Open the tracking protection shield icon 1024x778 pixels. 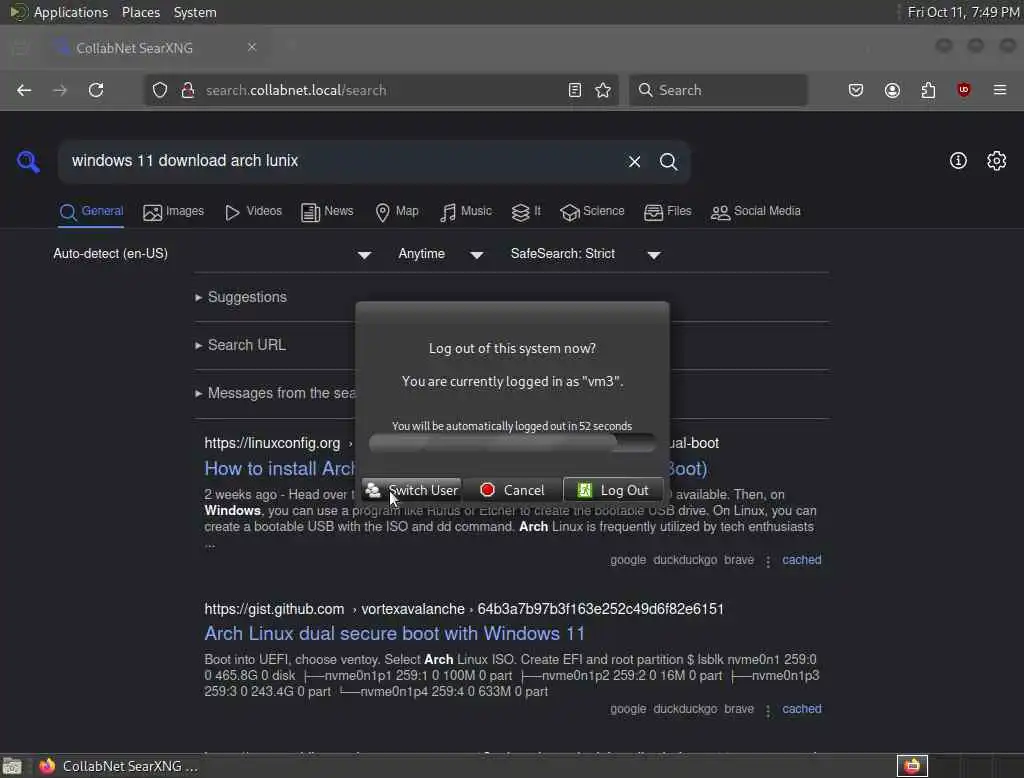coord(160,90)
